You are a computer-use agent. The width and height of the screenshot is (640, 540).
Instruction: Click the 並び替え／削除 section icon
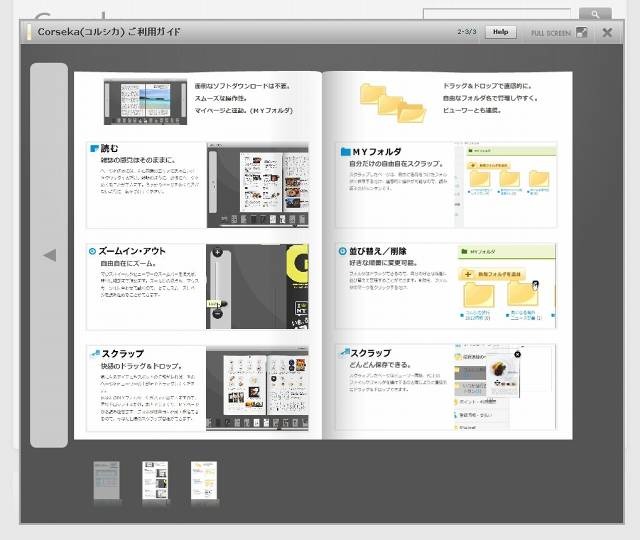[342, 251]
